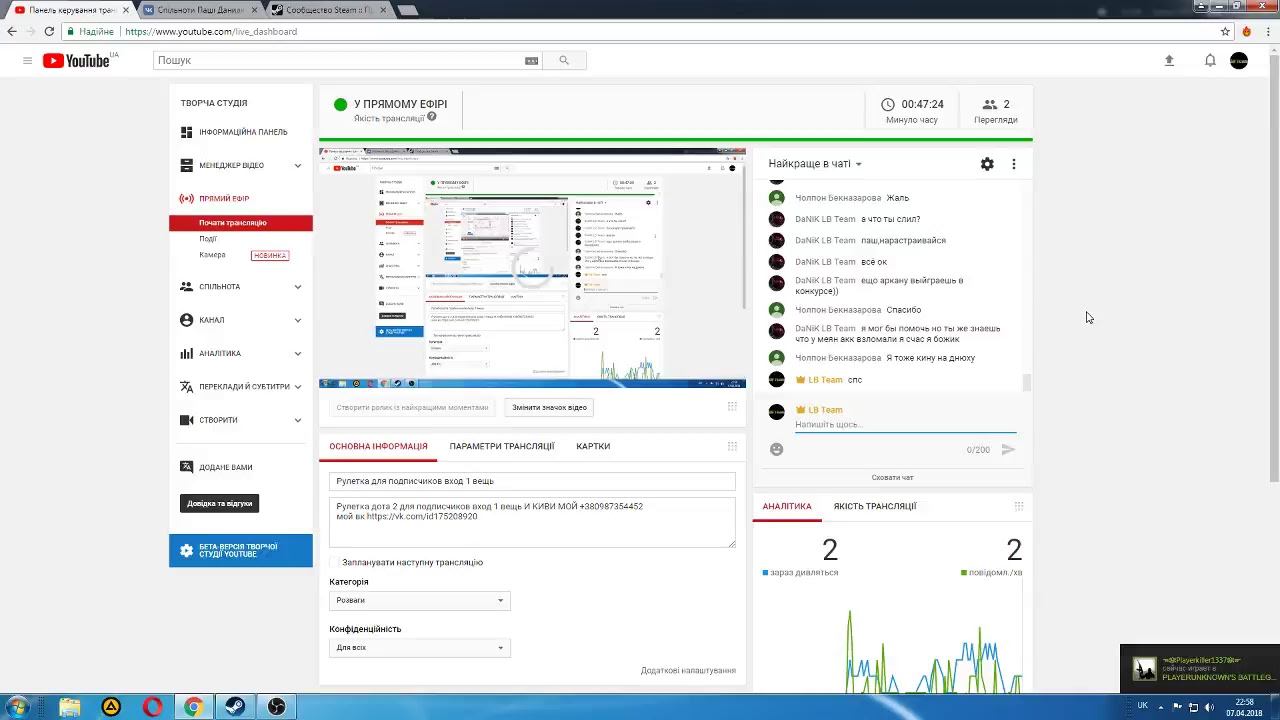Open Почати трансляцію sidebar item

point(241,223)
